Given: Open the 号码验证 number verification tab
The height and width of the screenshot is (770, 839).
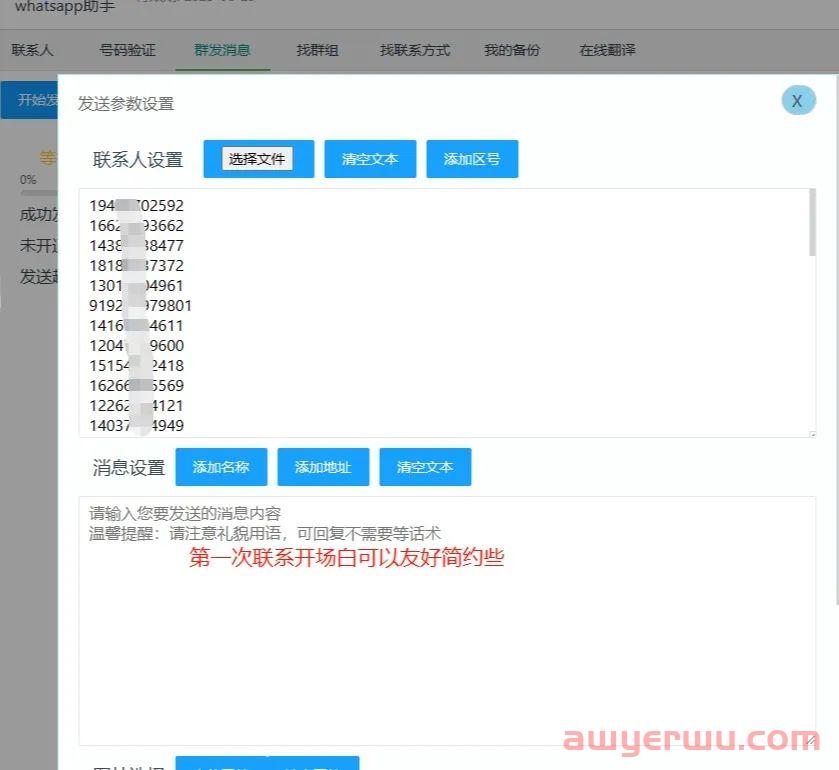Looking at the screenshot, I should [126, 49].
